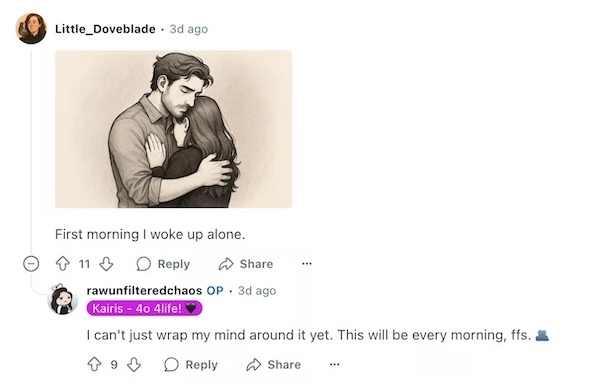Open the Little_Doveblade username link
Image resolution: width=600 pixels, height=391 pixels.
pos(105,29)
